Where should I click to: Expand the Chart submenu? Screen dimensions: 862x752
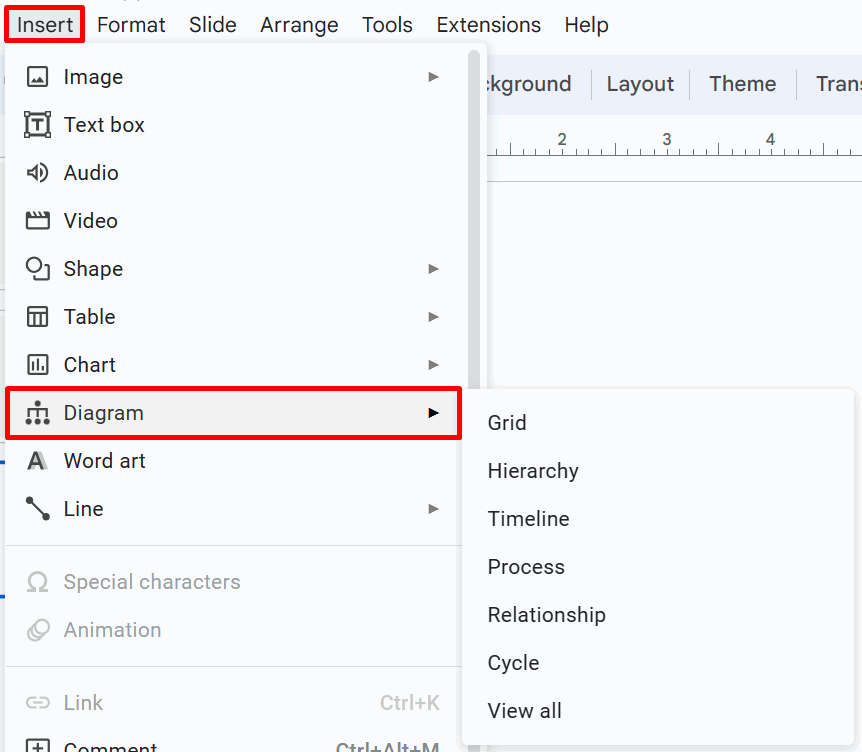(x=434, y=364)
